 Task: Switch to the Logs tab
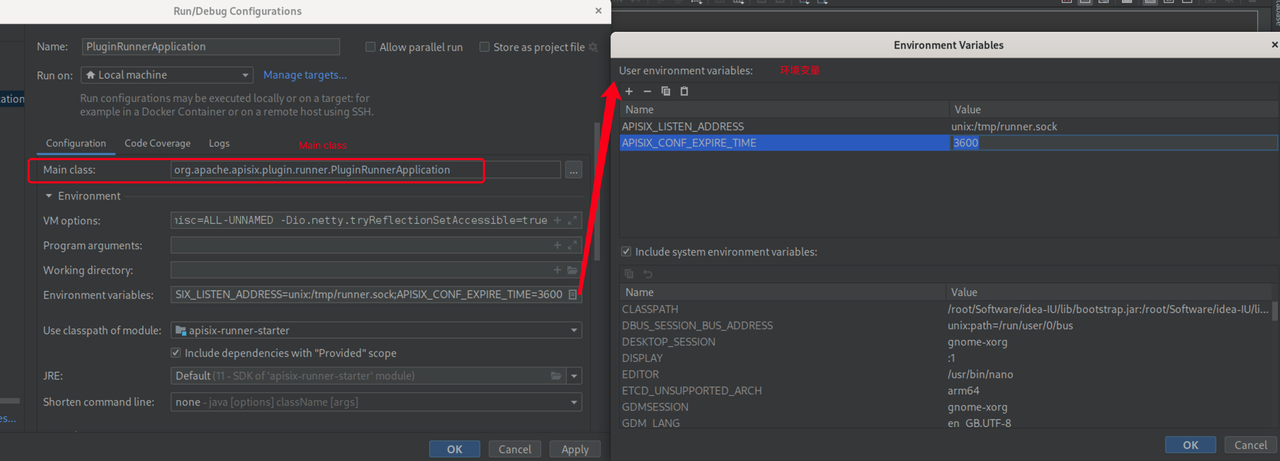pyautogui.click(x=219, y=143)
